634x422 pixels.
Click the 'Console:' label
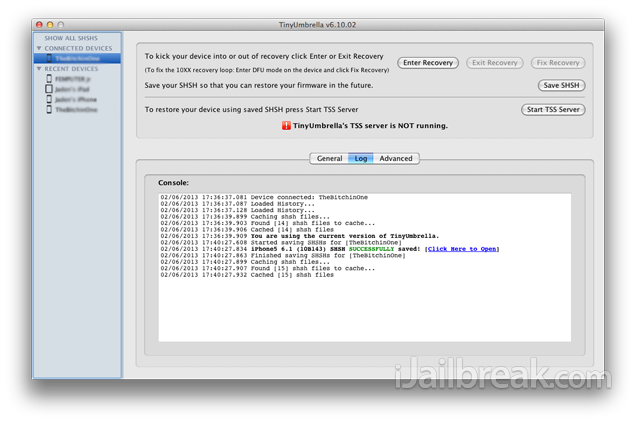[173, 183]
